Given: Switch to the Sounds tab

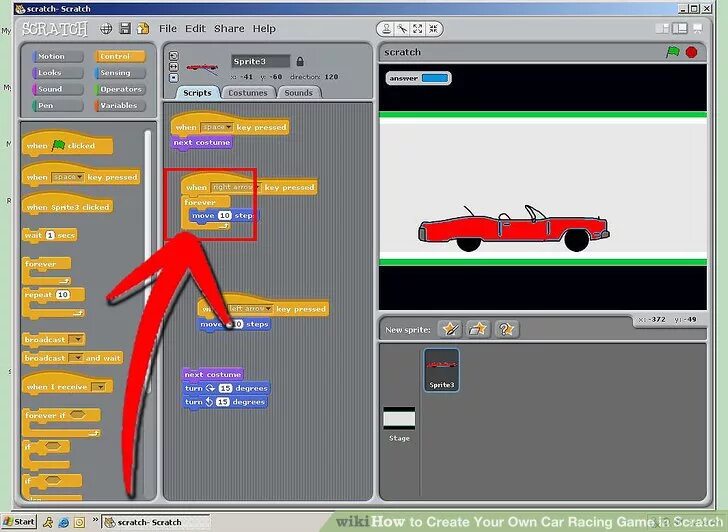Looking at the screenshot, I should tap(299, 93).
